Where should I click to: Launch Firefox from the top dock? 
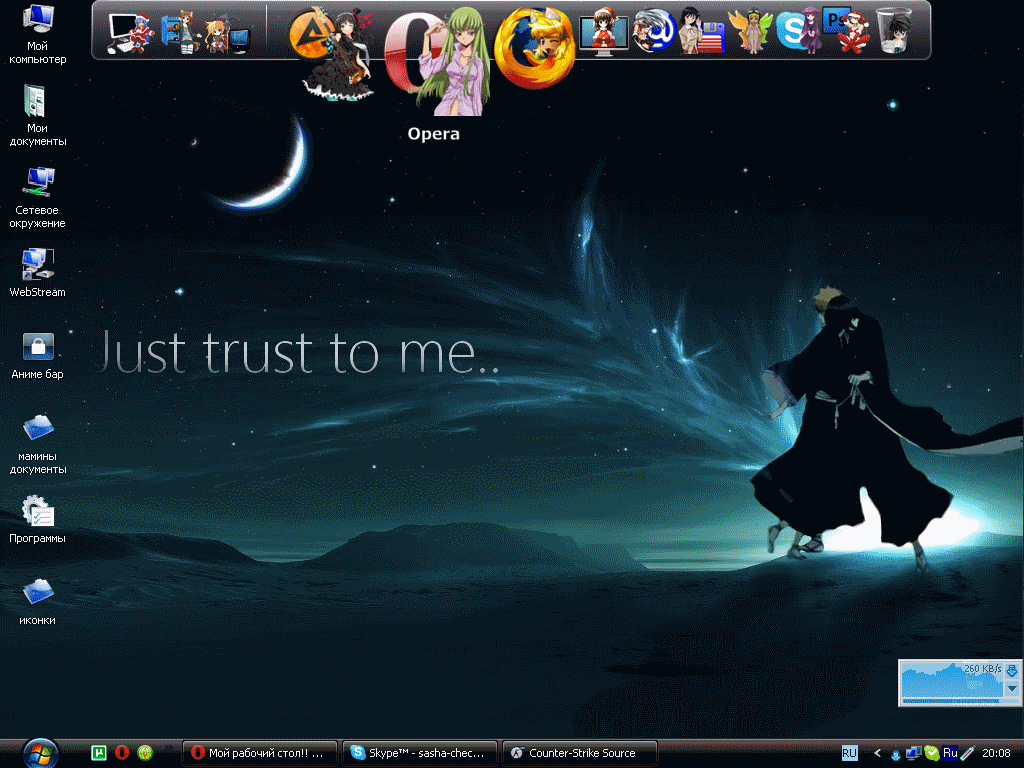click(534, 48)
